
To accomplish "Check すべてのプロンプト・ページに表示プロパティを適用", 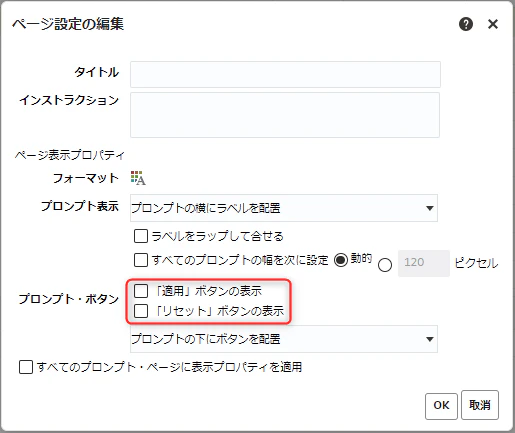I will click(x=26, y=367).
